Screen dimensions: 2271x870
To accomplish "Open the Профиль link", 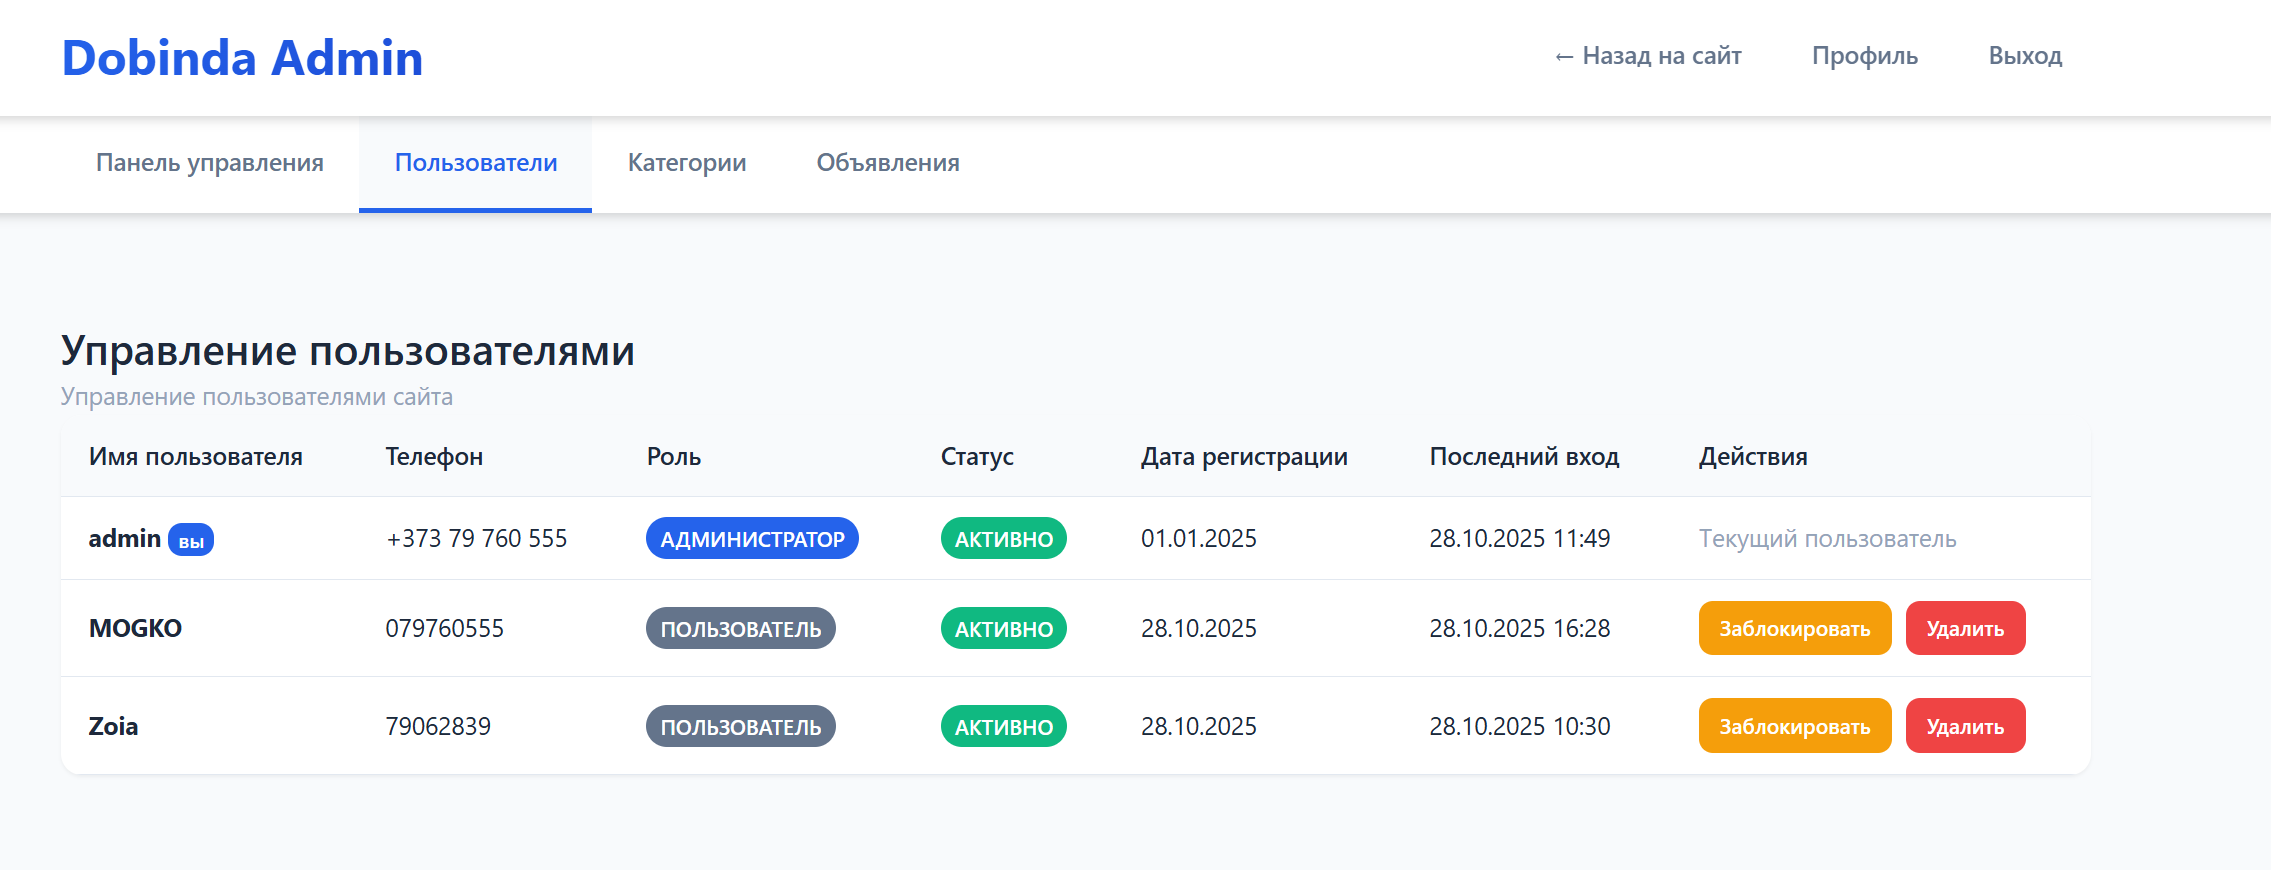I will pos(1864,56).
